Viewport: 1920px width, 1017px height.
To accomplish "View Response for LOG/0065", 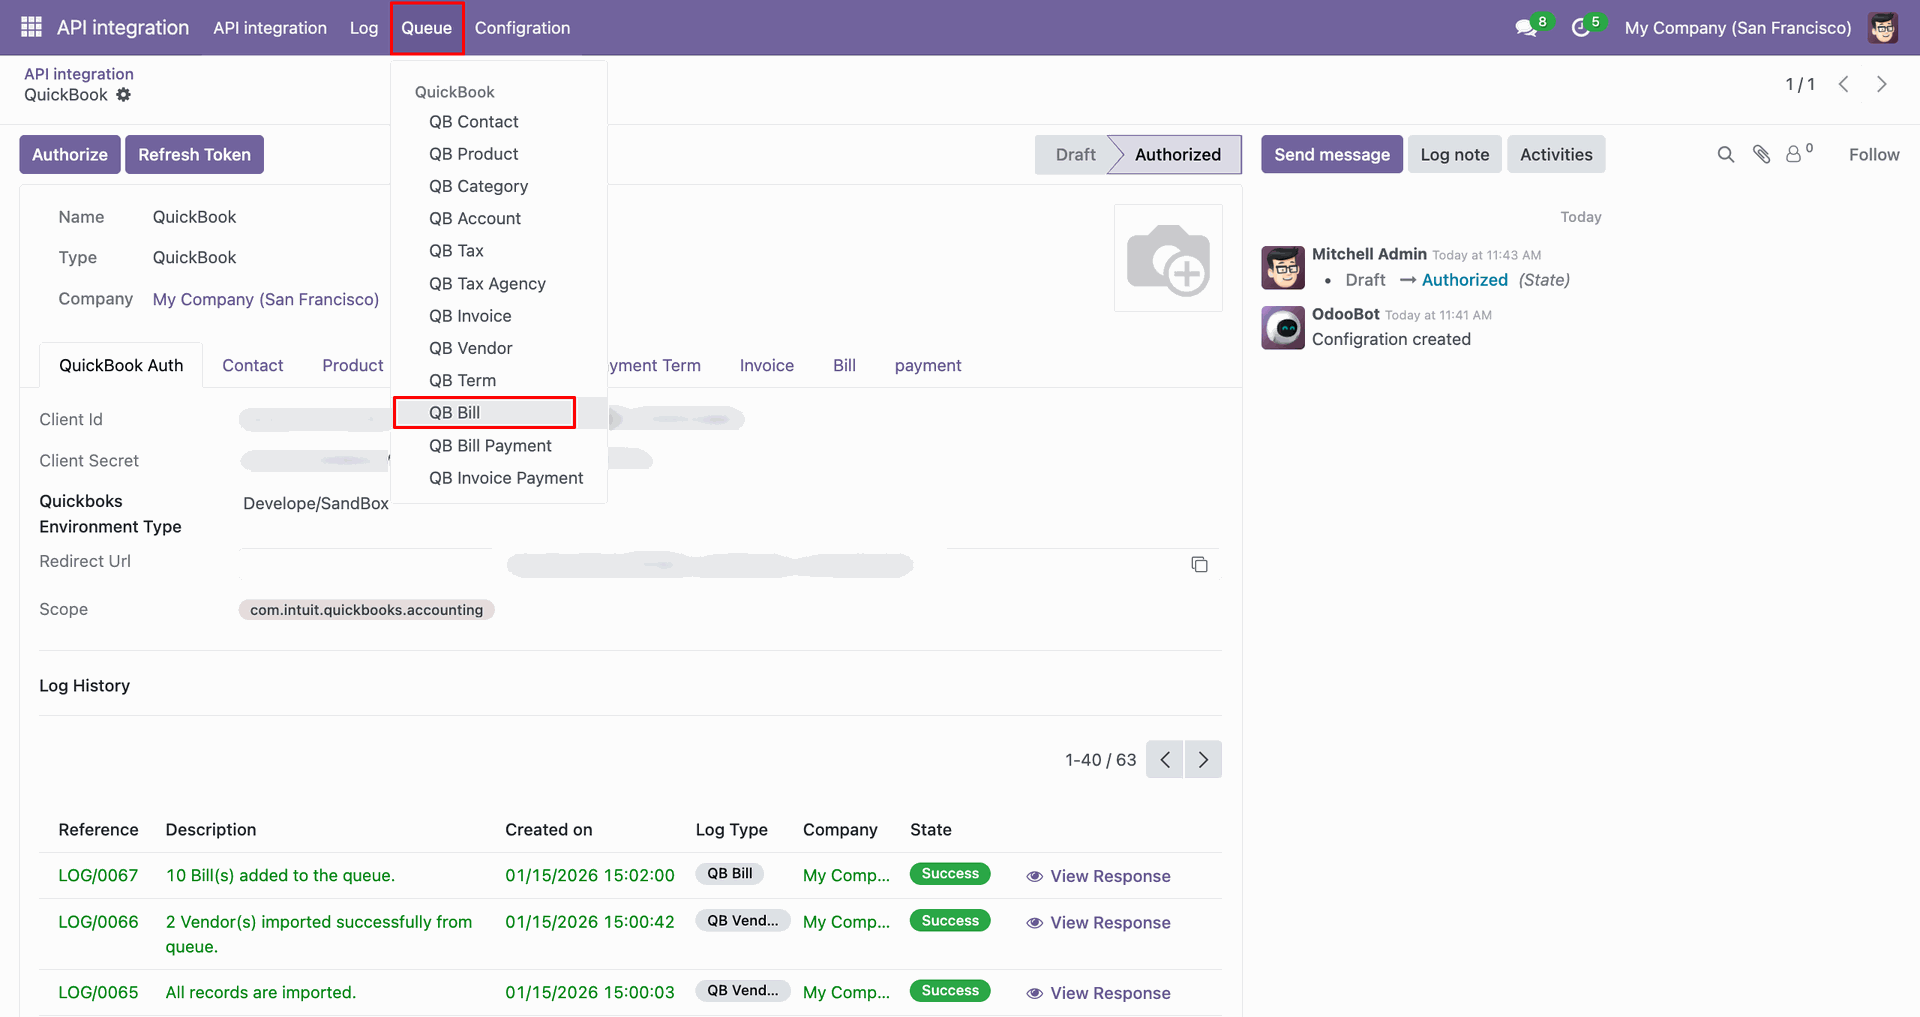I will [x=1098, y=993].
